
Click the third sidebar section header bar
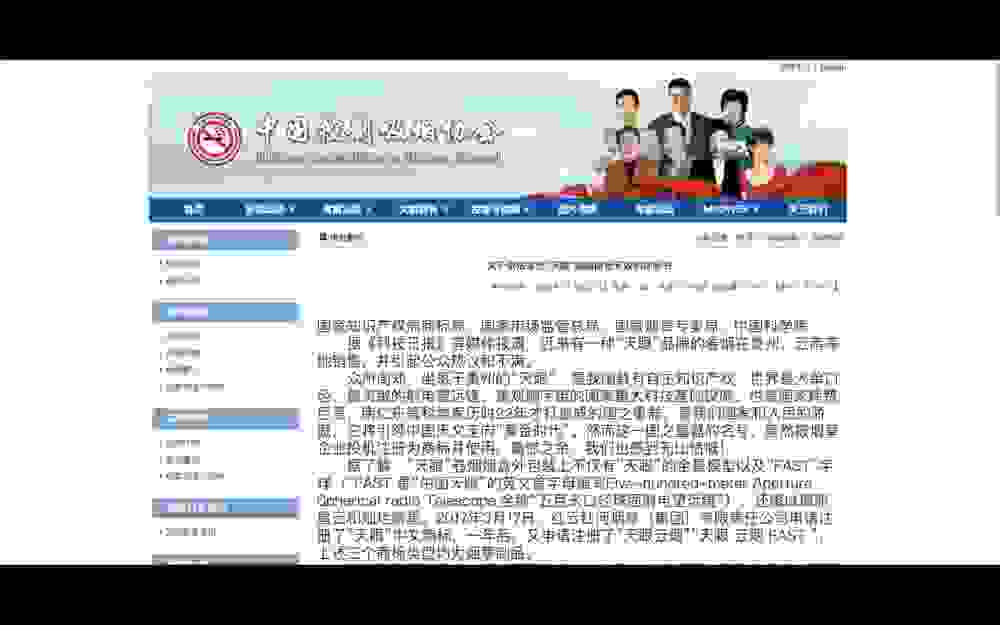(226, 419)
